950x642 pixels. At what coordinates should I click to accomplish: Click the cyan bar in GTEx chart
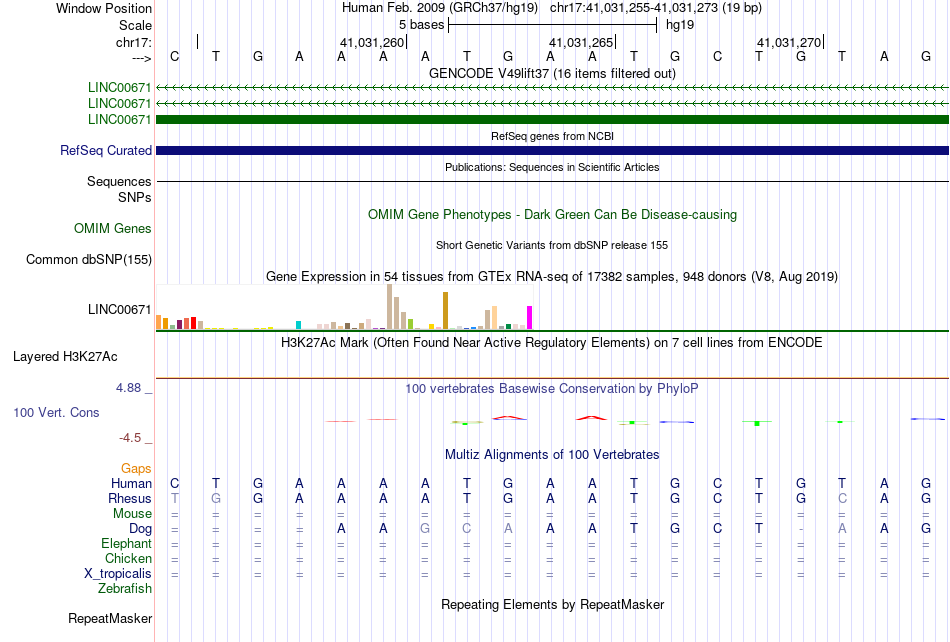tap(298, 325)
